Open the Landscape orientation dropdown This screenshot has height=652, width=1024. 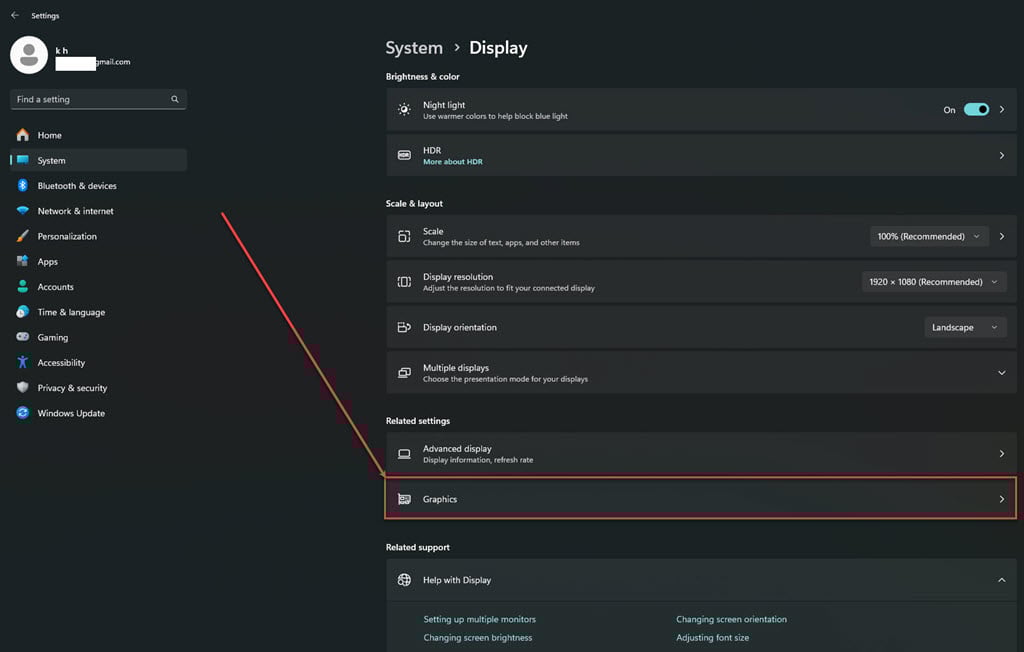pos(964,327)
